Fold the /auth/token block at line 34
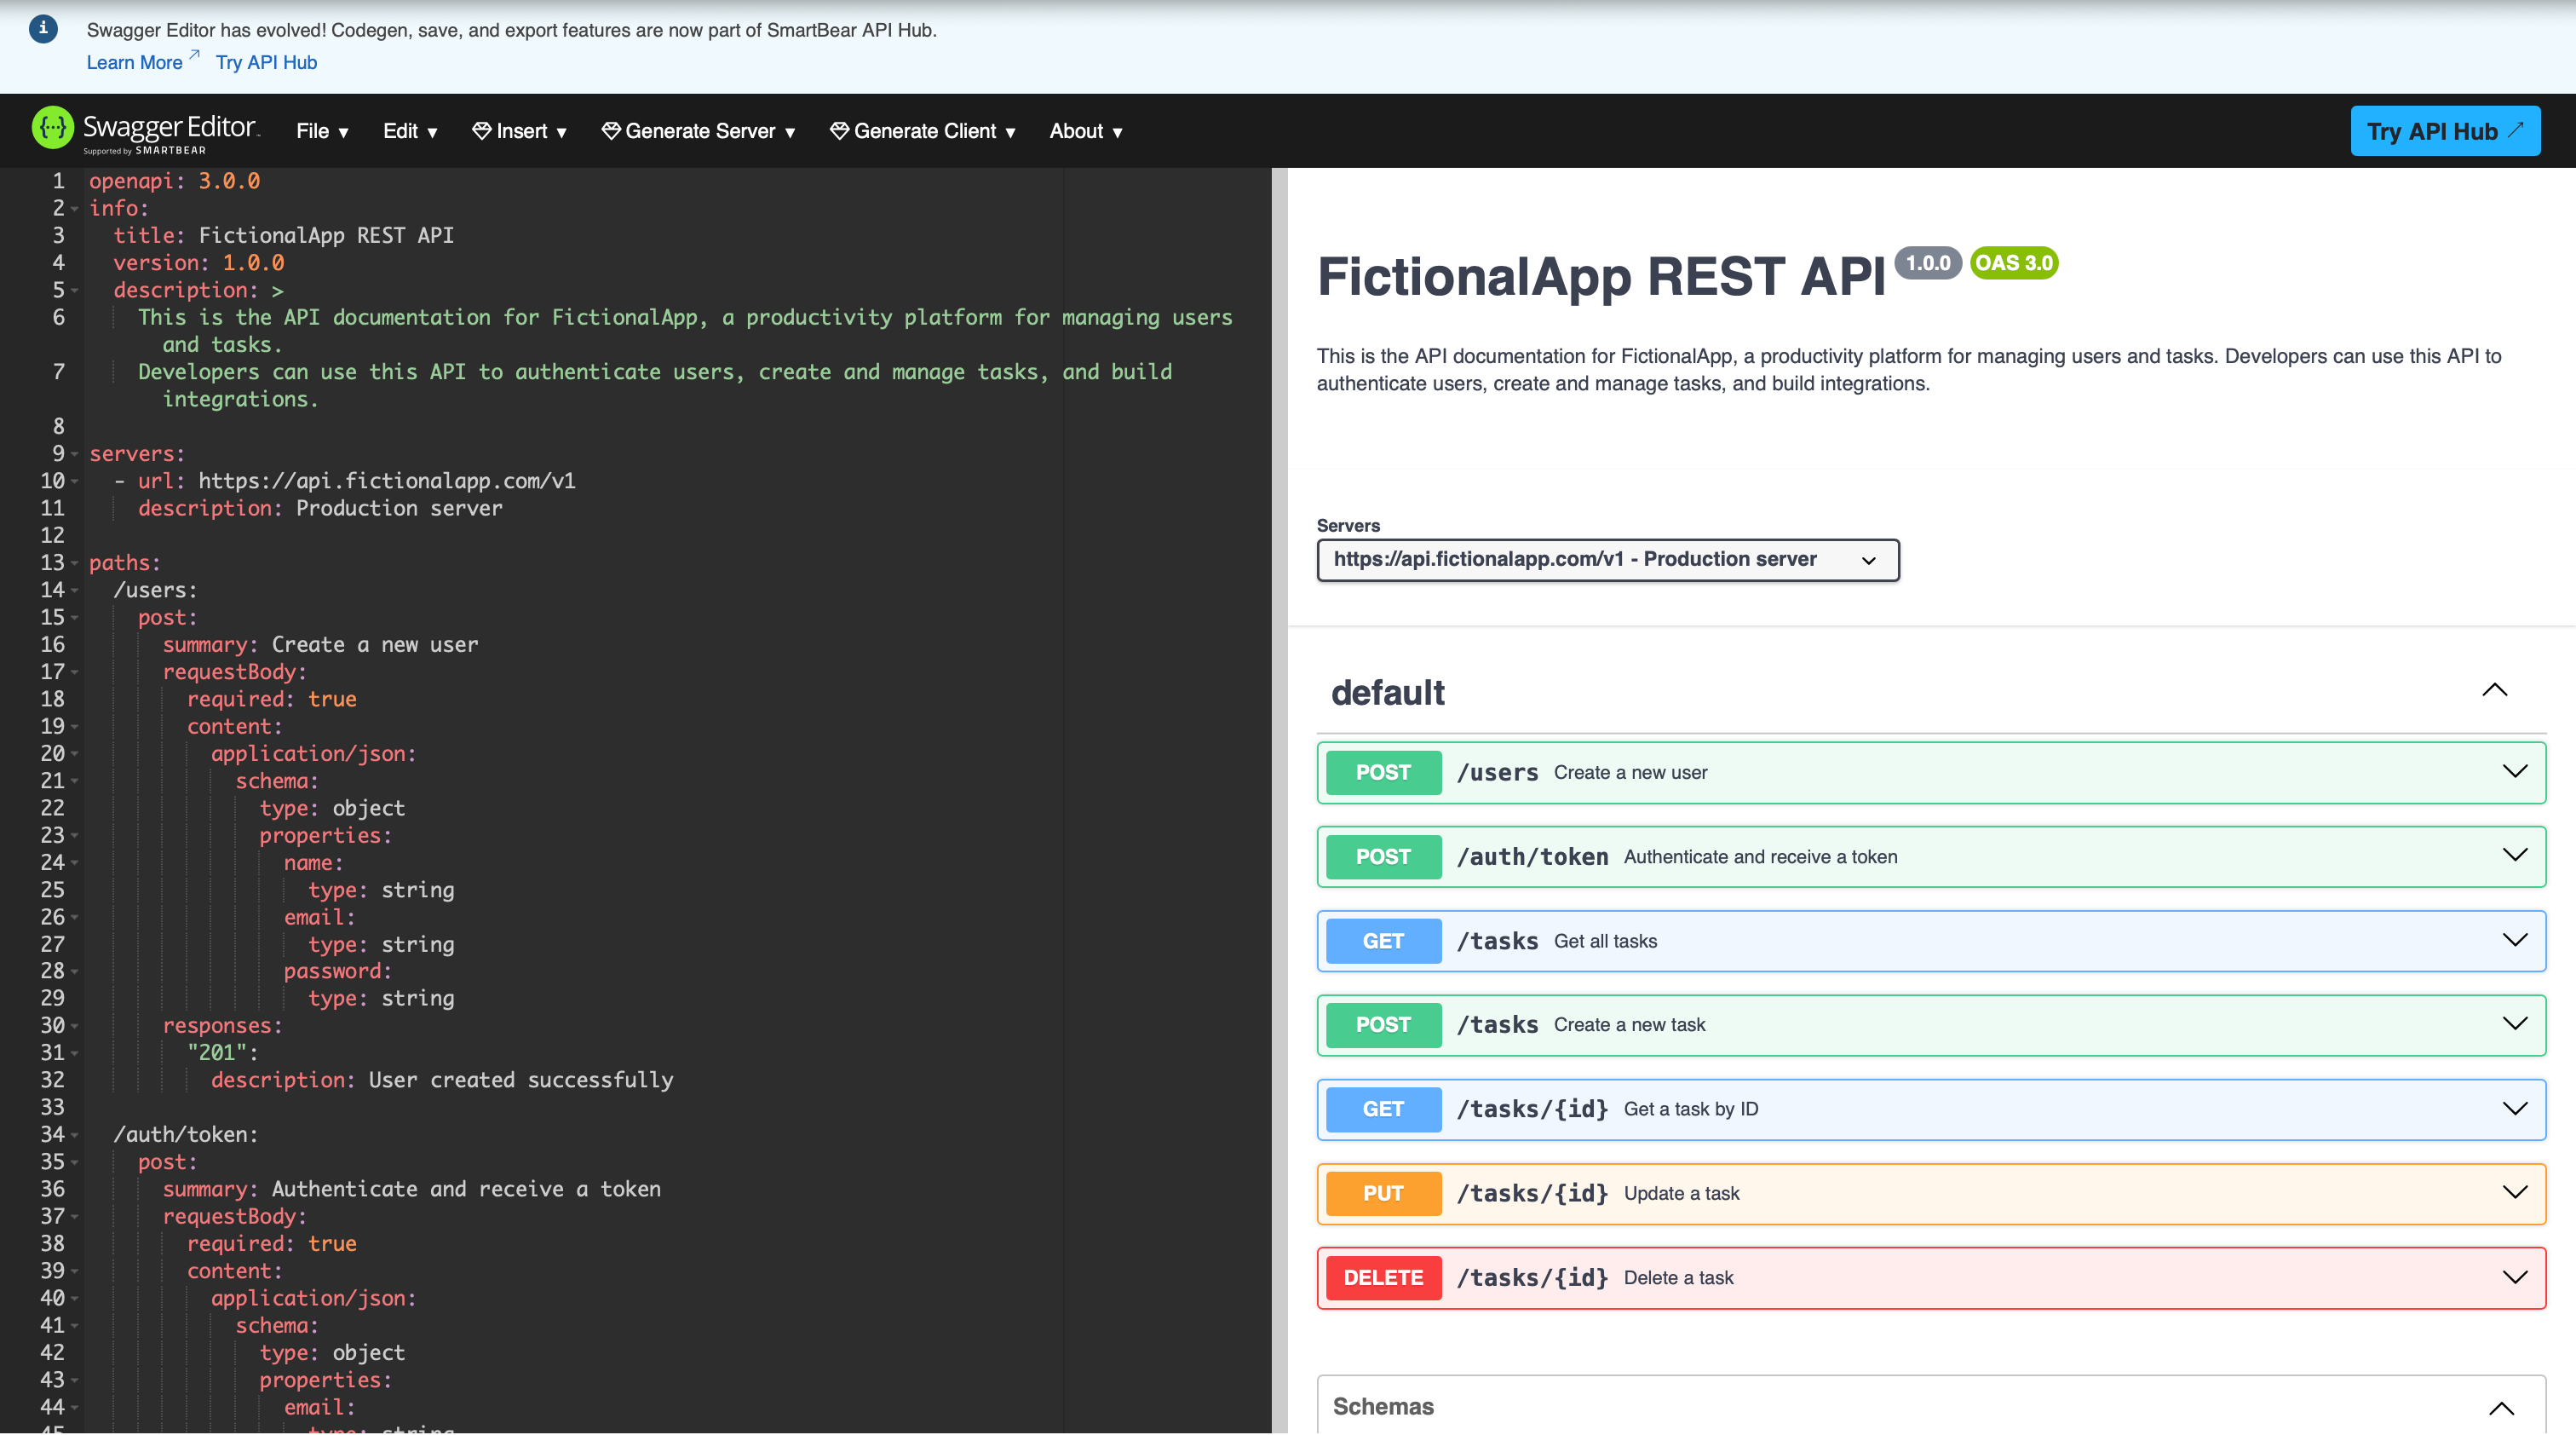This screenshot has width=2576, height=1435. [74, 1135]
